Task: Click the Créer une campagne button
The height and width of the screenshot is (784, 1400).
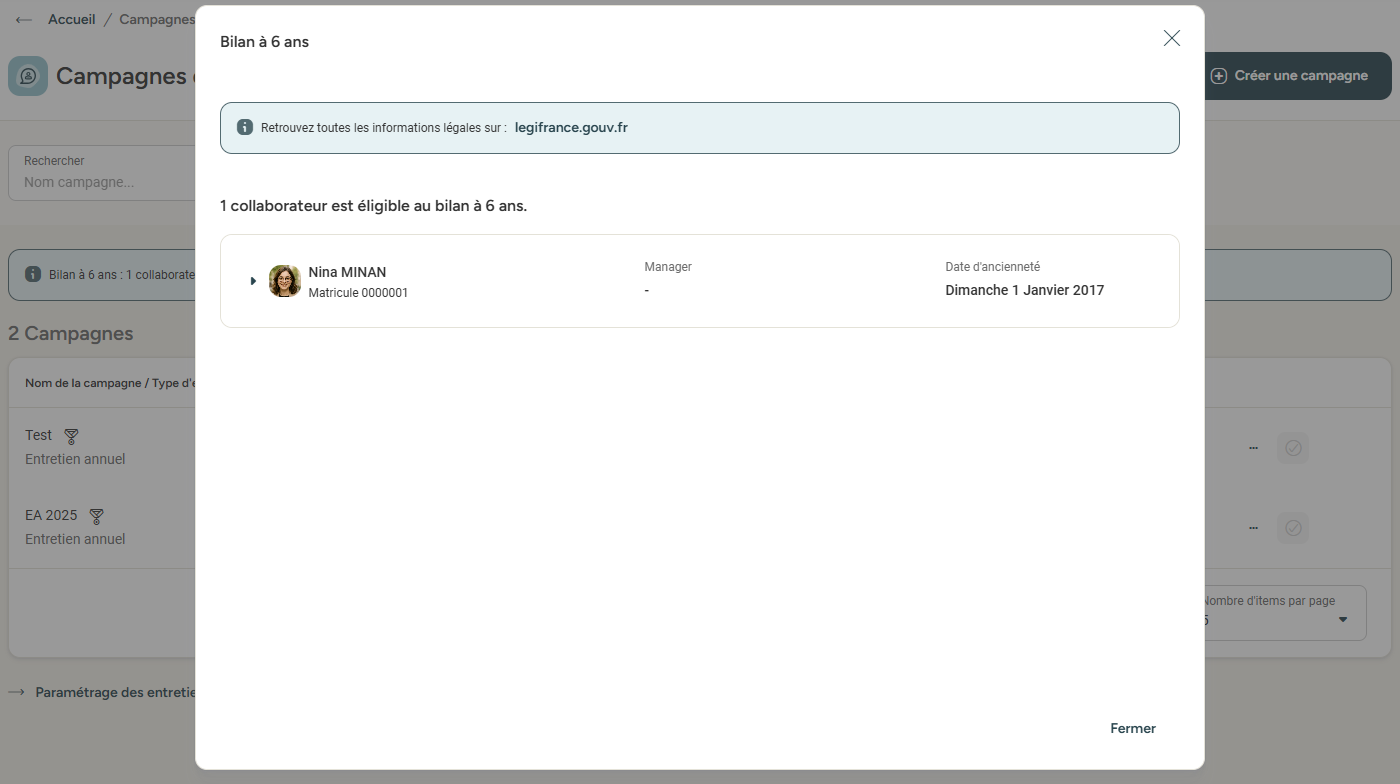Action: click(x=1298, y=76)
